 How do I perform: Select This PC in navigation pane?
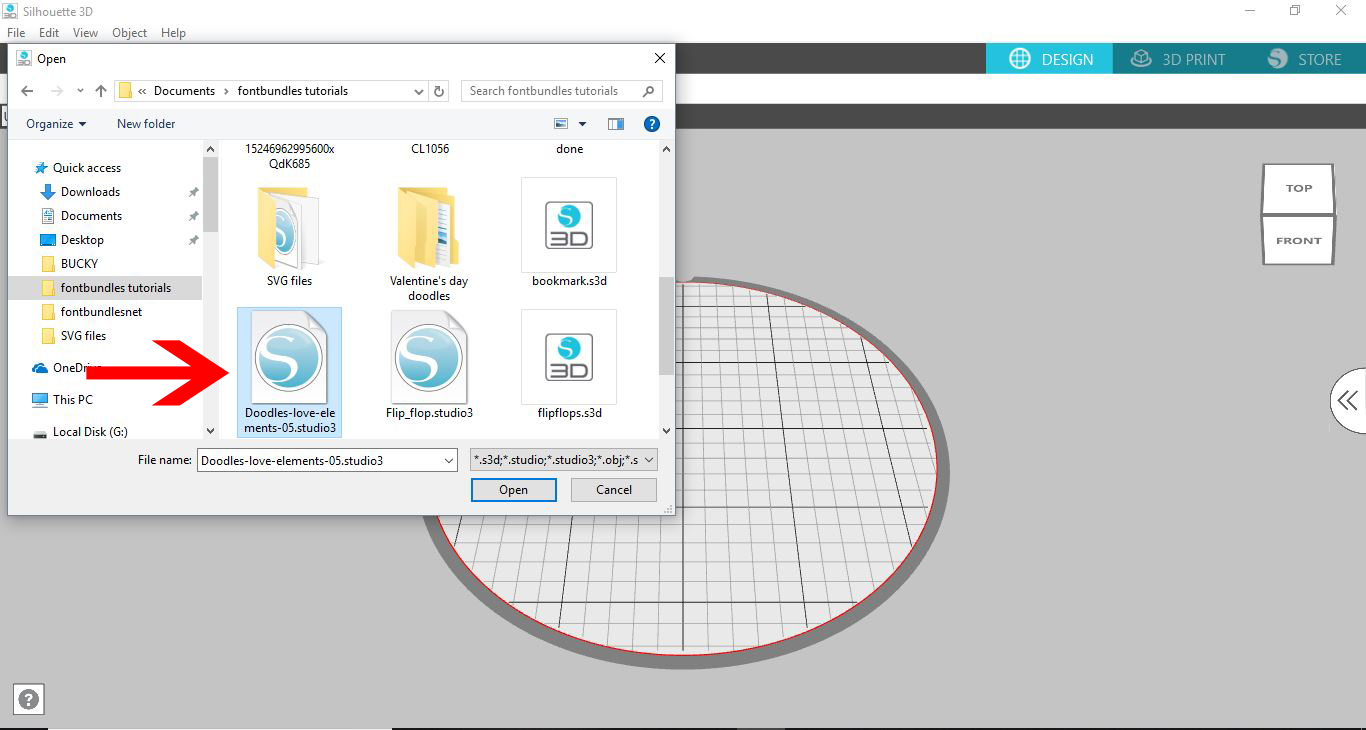click(63, 400)
